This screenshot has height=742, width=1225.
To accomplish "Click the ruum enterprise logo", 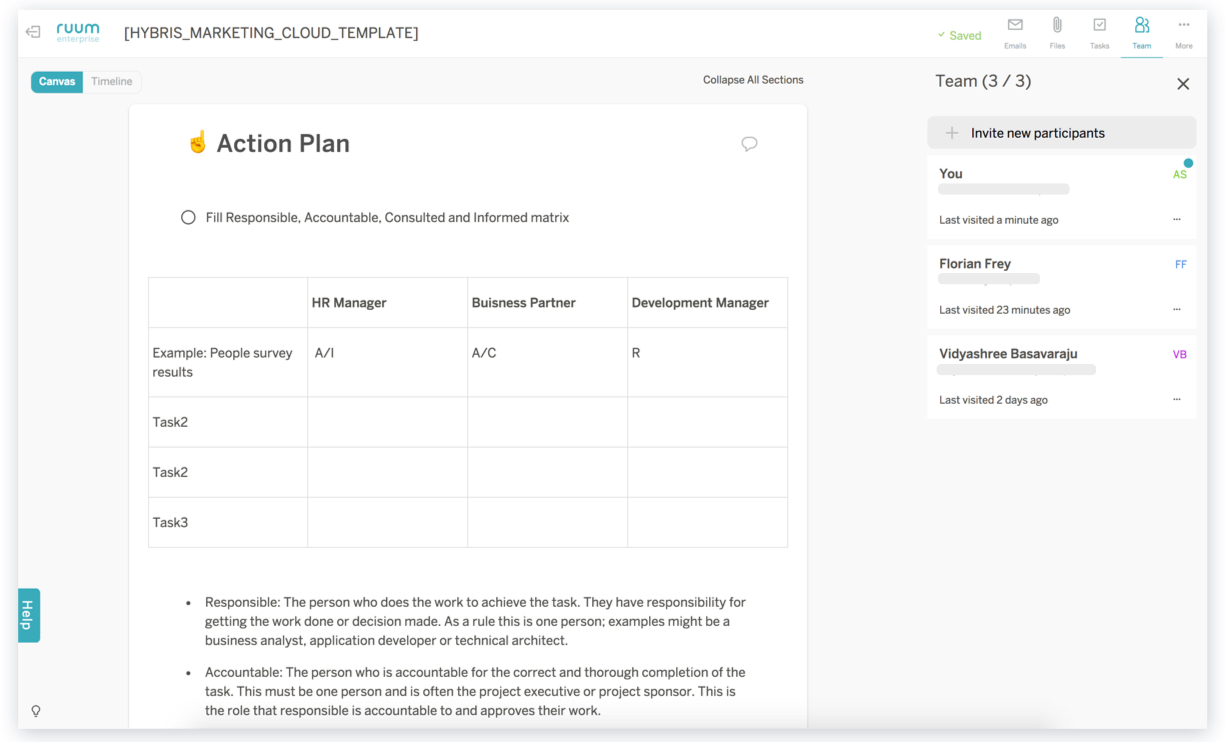I will (78, 32).
